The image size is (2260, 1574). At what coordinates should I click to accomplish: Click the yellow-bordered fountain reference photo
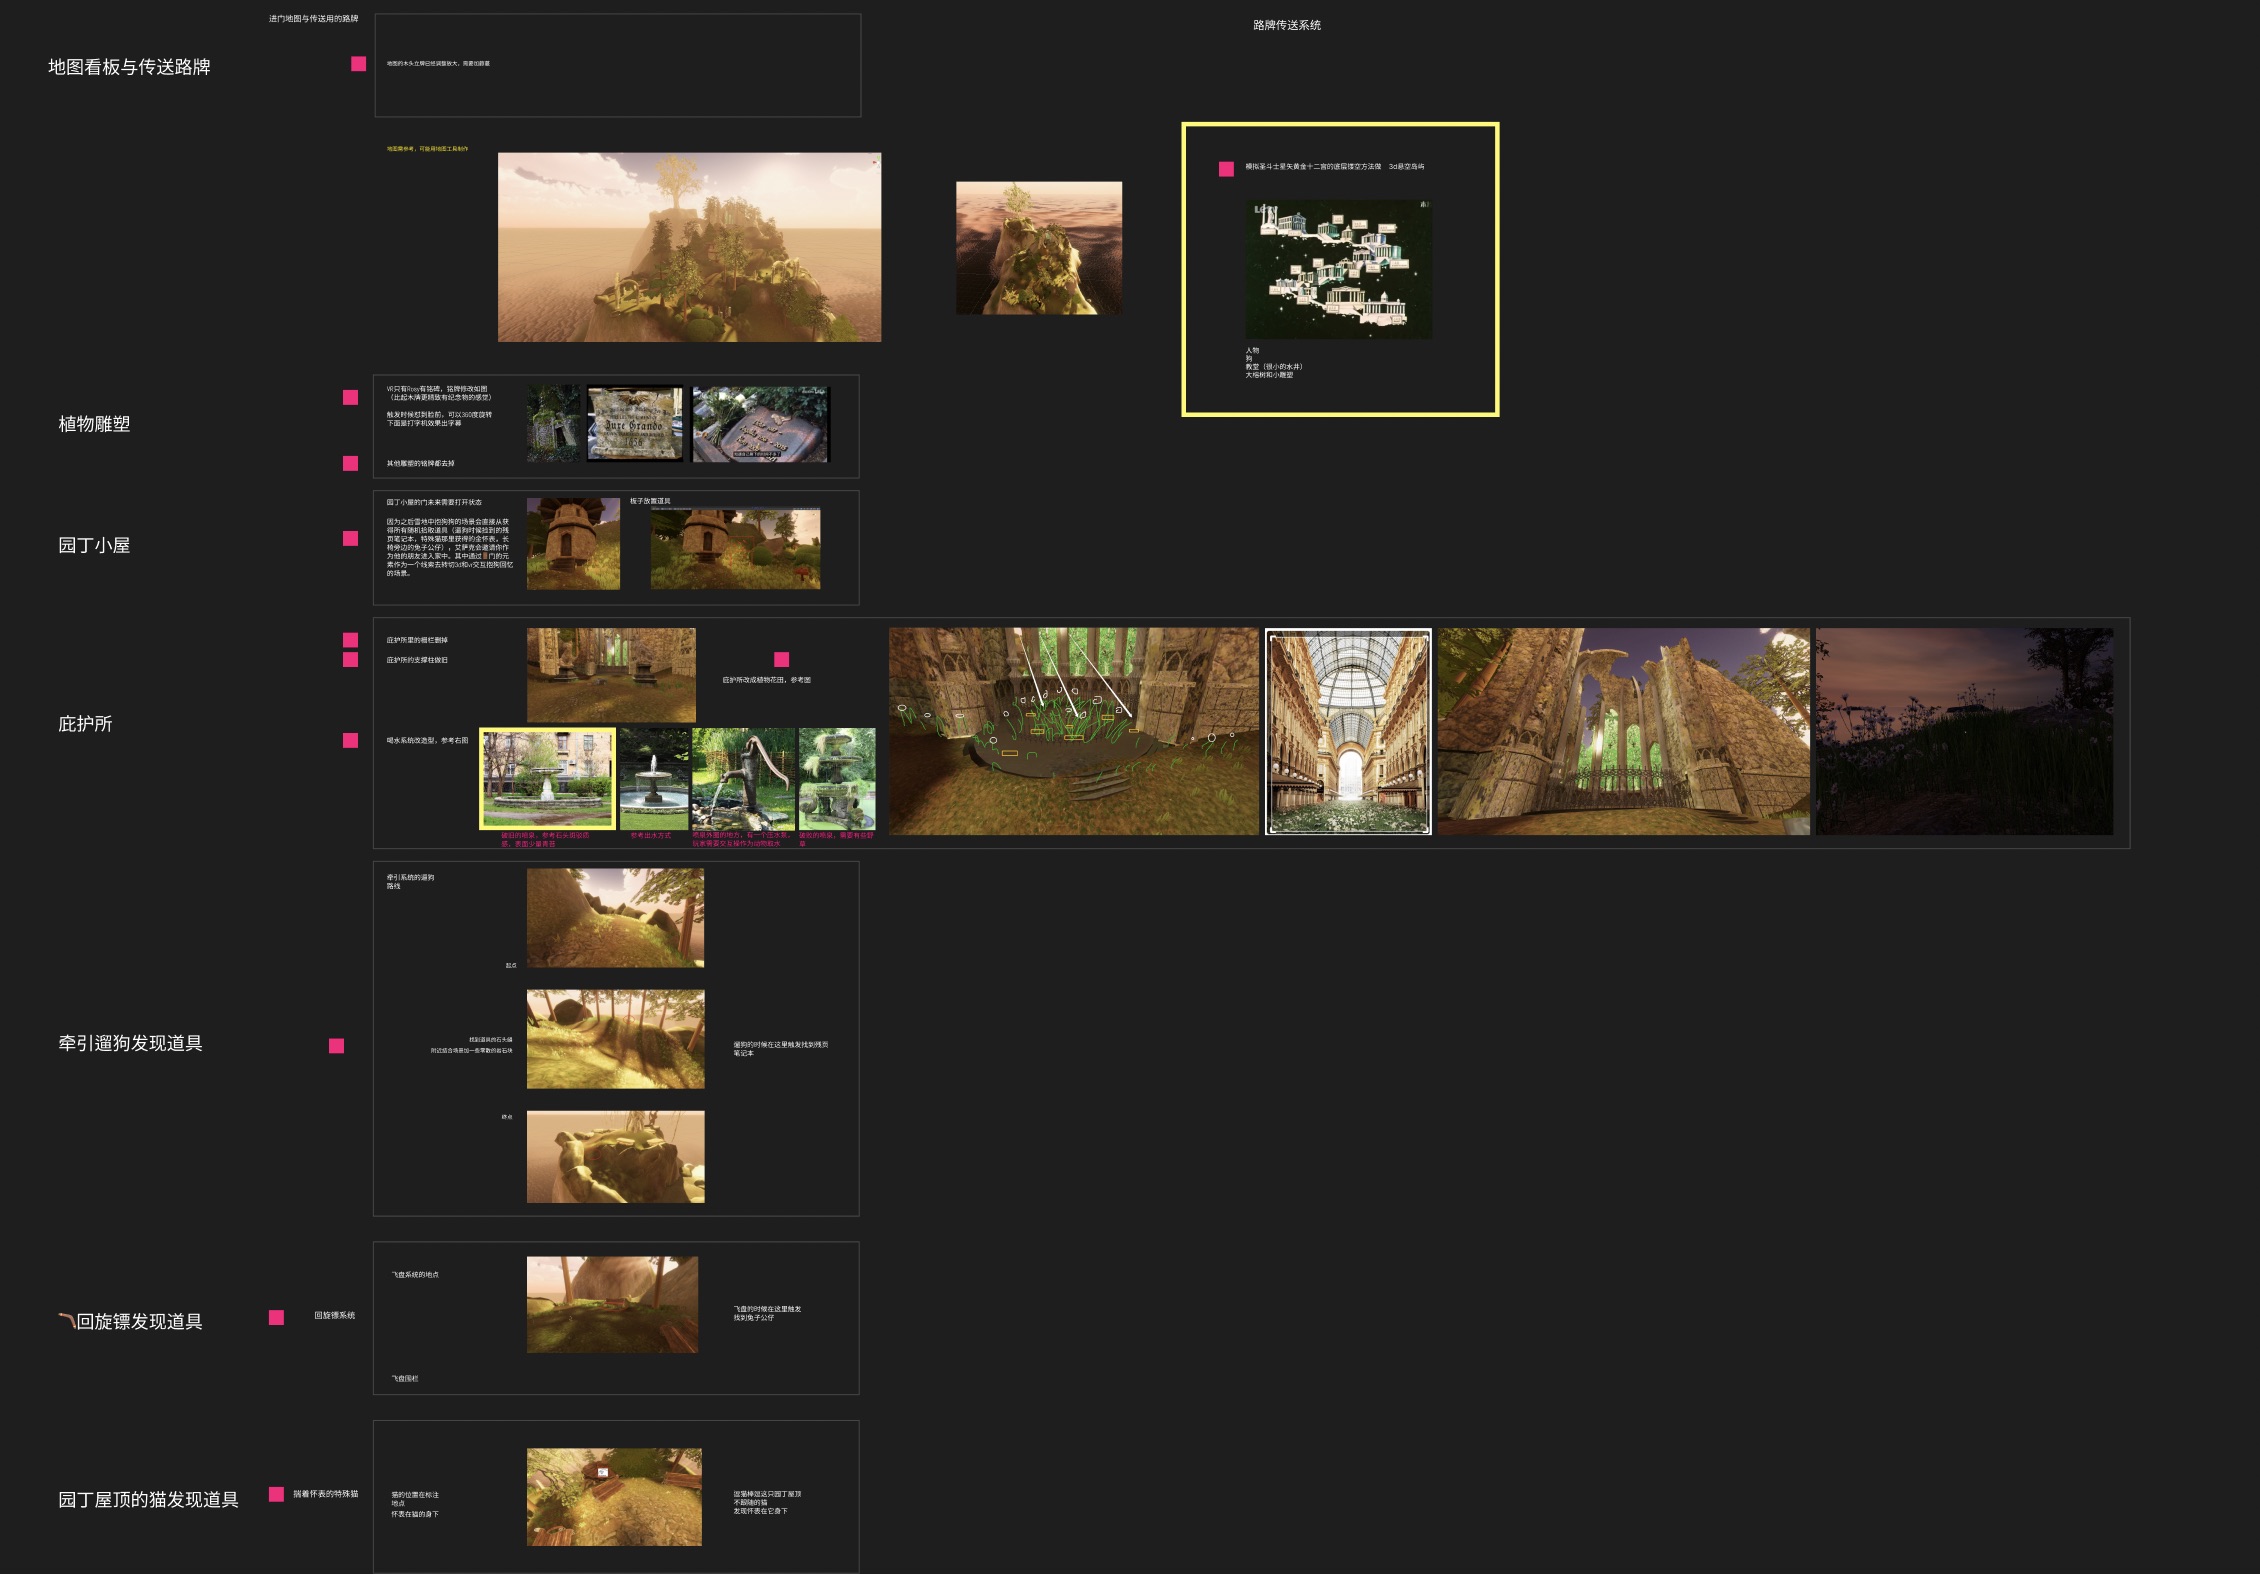tap(547, 779)
